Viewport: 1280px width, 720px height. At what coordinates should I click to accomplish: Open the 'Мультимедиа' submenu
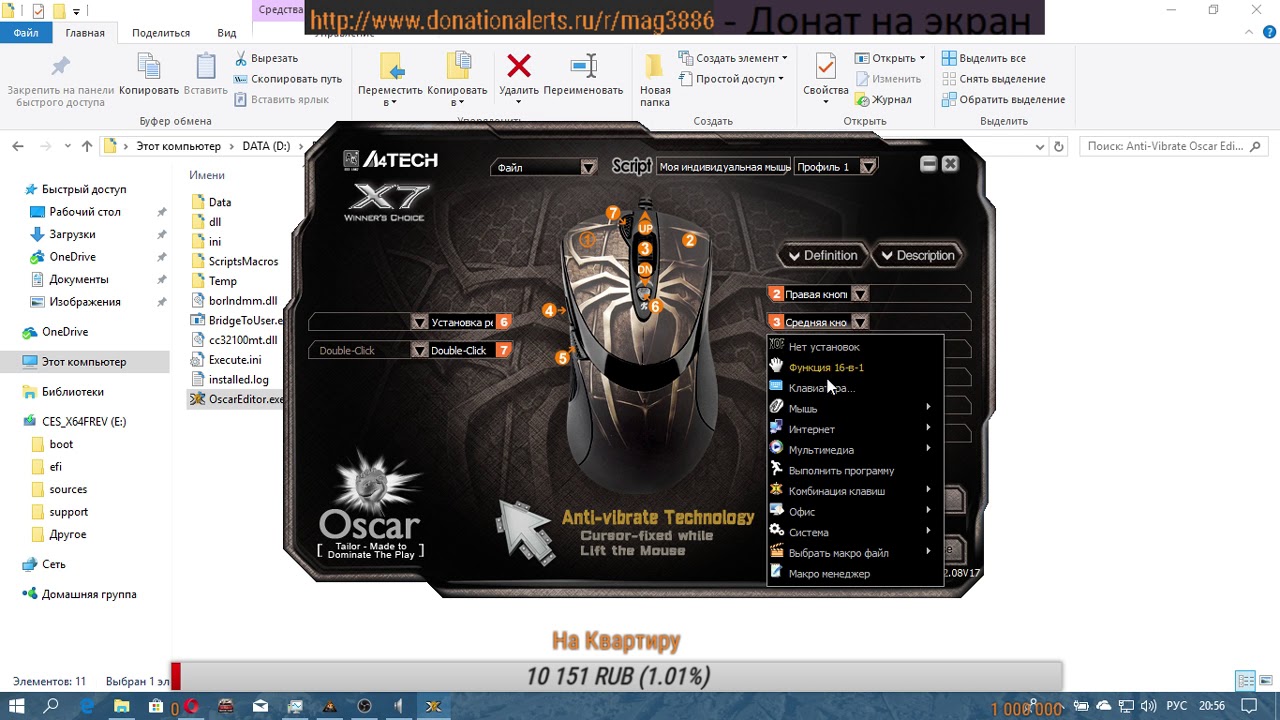[x=854, y=450]
